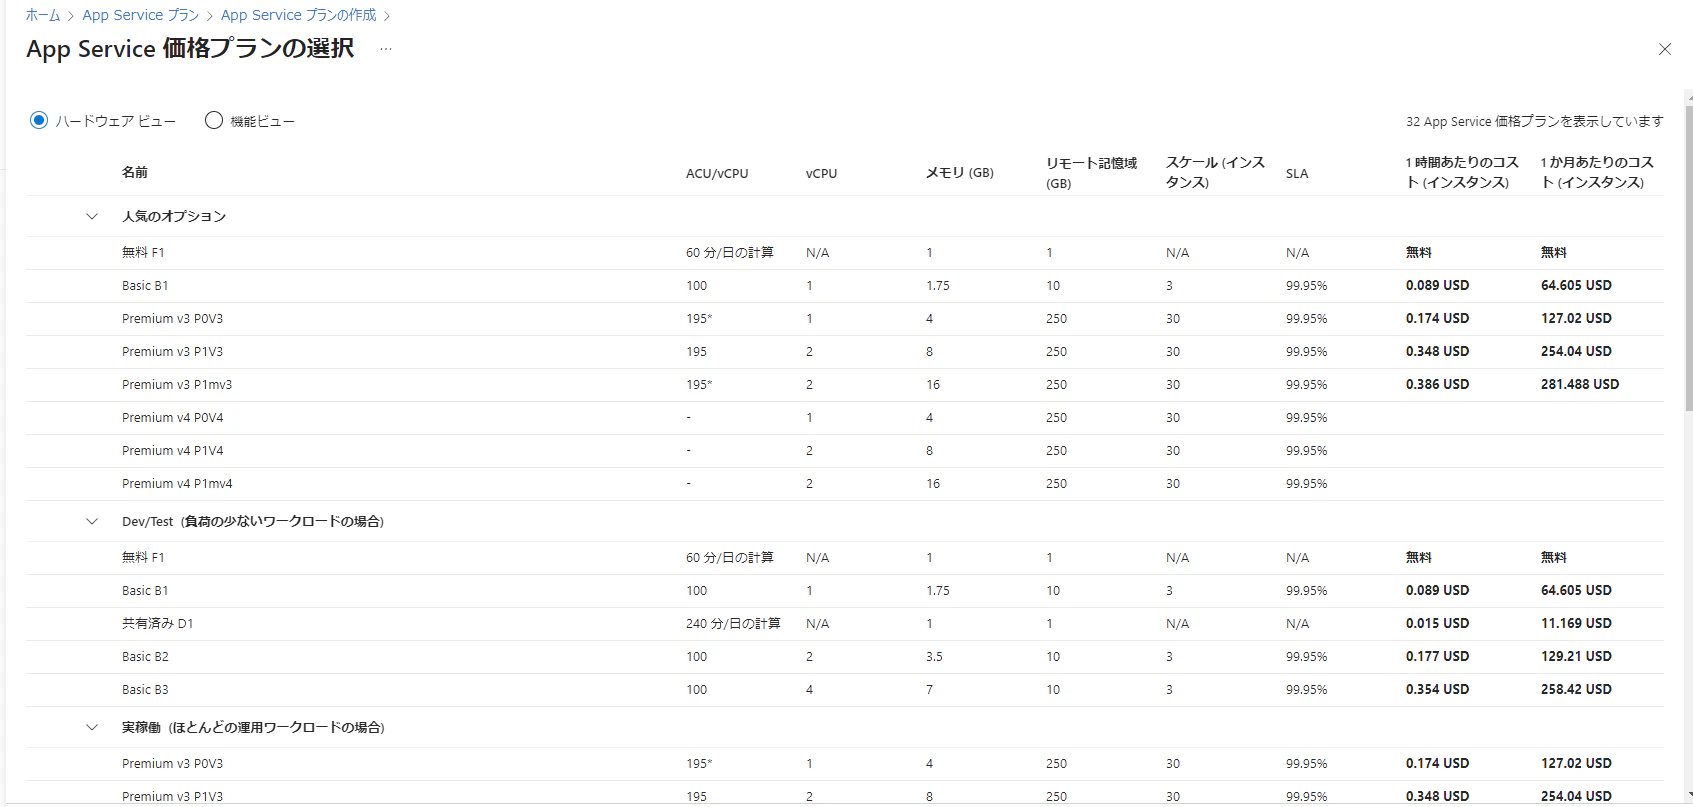Image resolution: width=1693 pixels, height=807 pixels.
Task: Click the vertical scrollbar thumb of the plan list
Action: click(x=1689, y=258)
